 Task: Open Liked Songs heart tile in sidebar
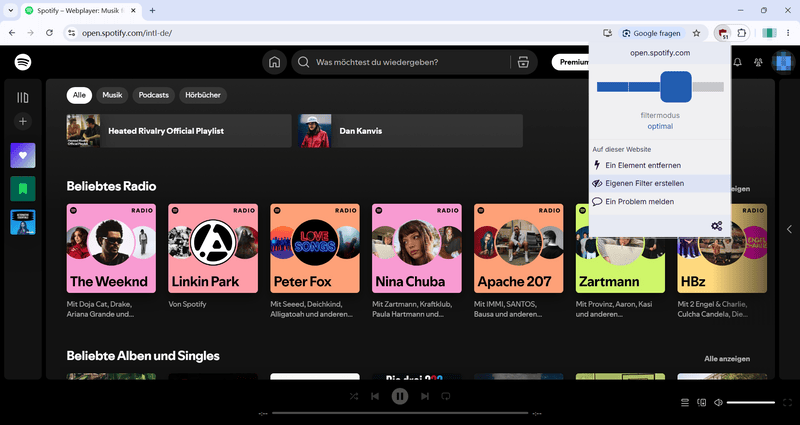coord(23,156)
